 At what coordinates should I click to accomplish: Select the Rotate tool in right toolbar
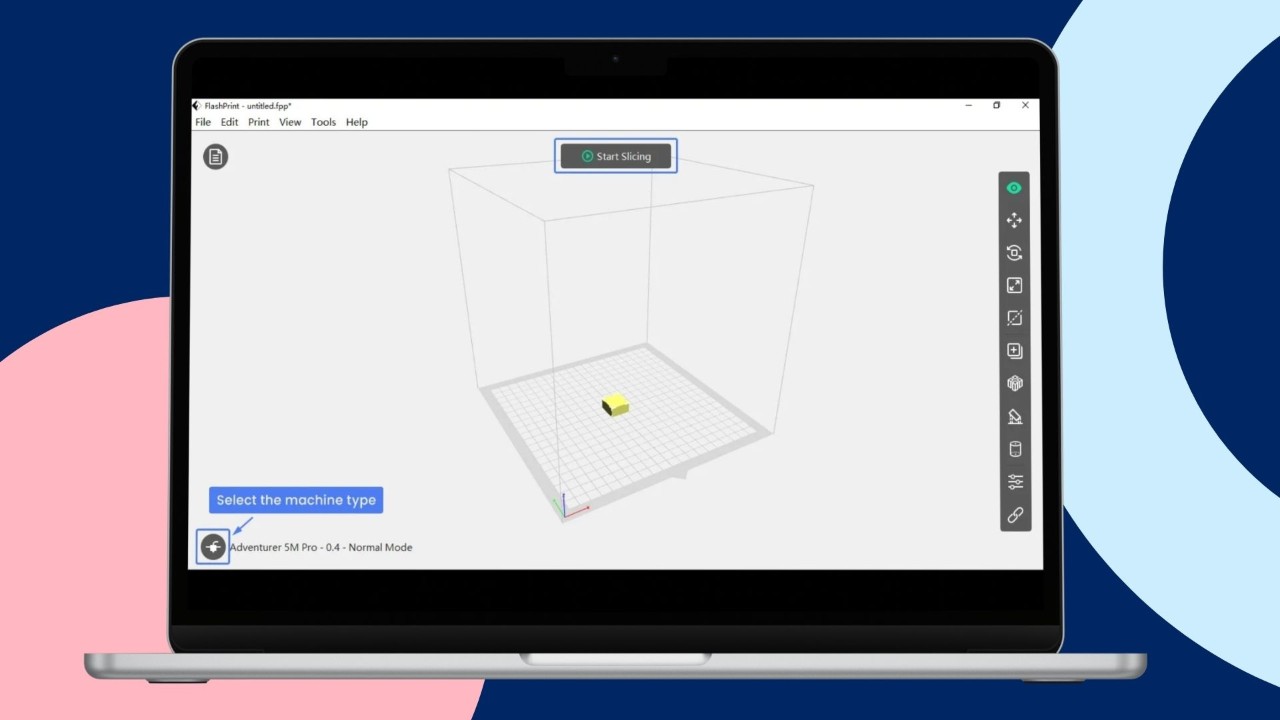point(1014,253)
